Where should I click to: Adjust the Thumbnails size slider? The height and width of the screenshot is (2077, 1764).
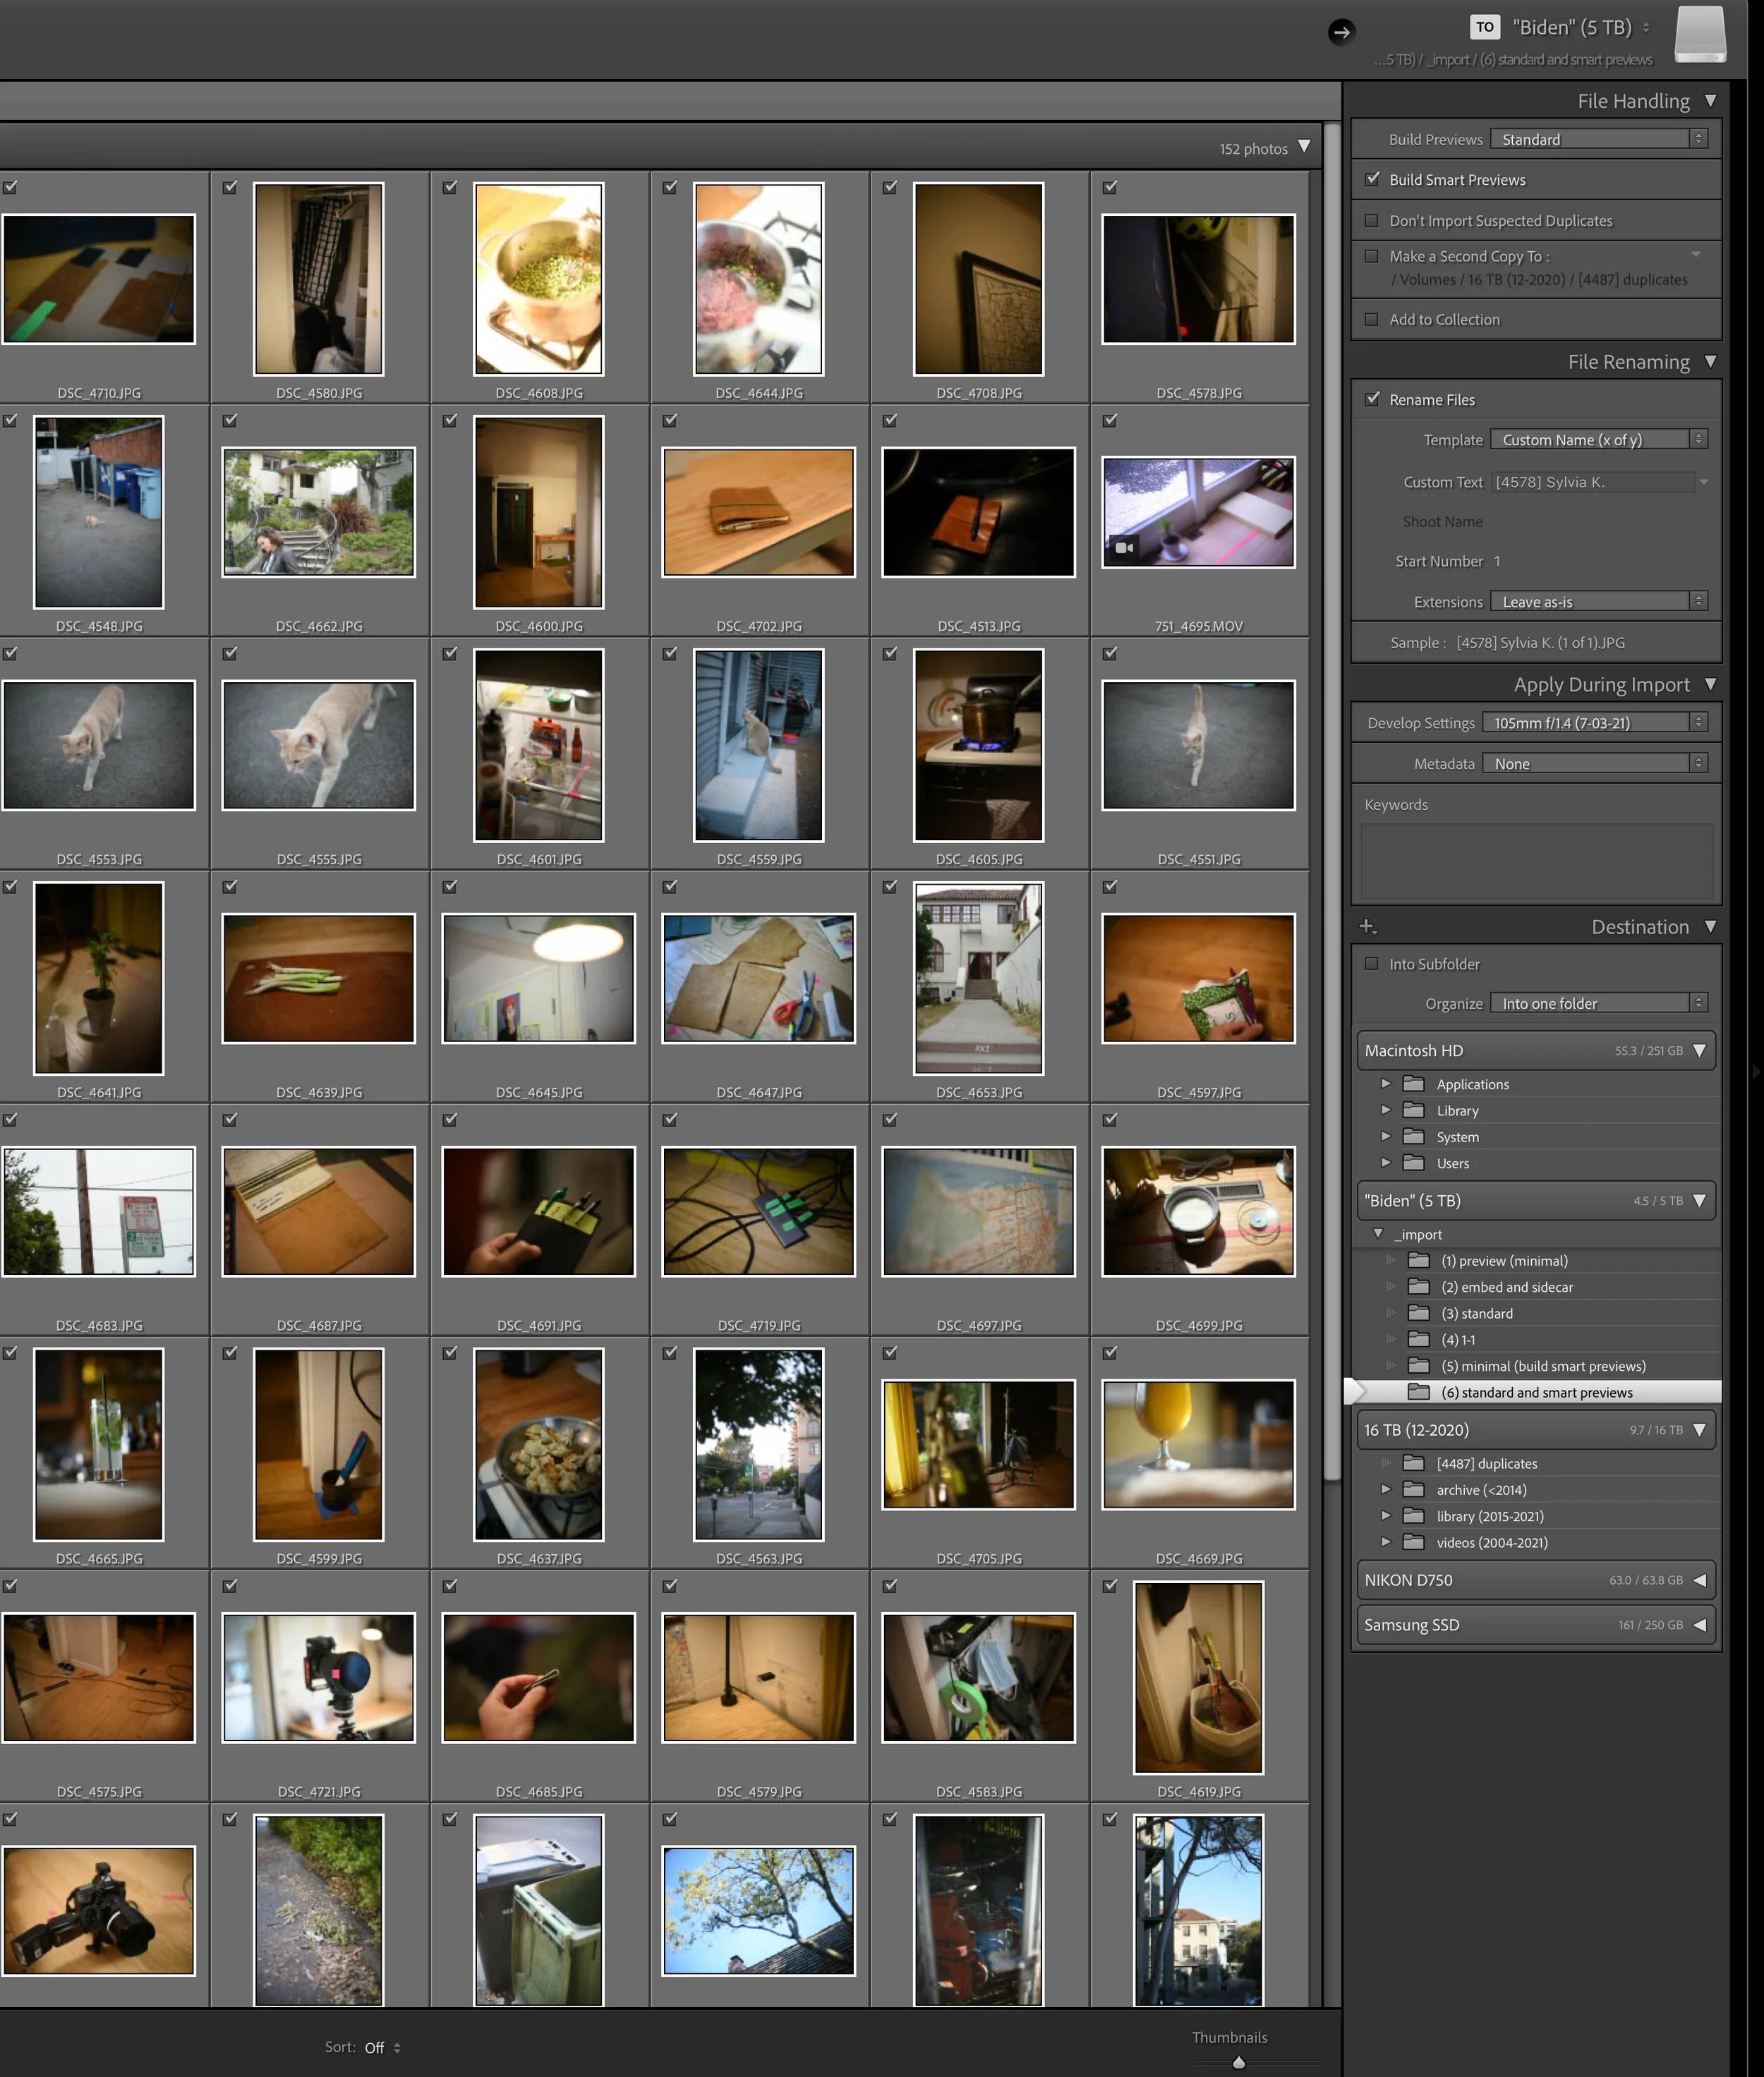[1238, 2062]
